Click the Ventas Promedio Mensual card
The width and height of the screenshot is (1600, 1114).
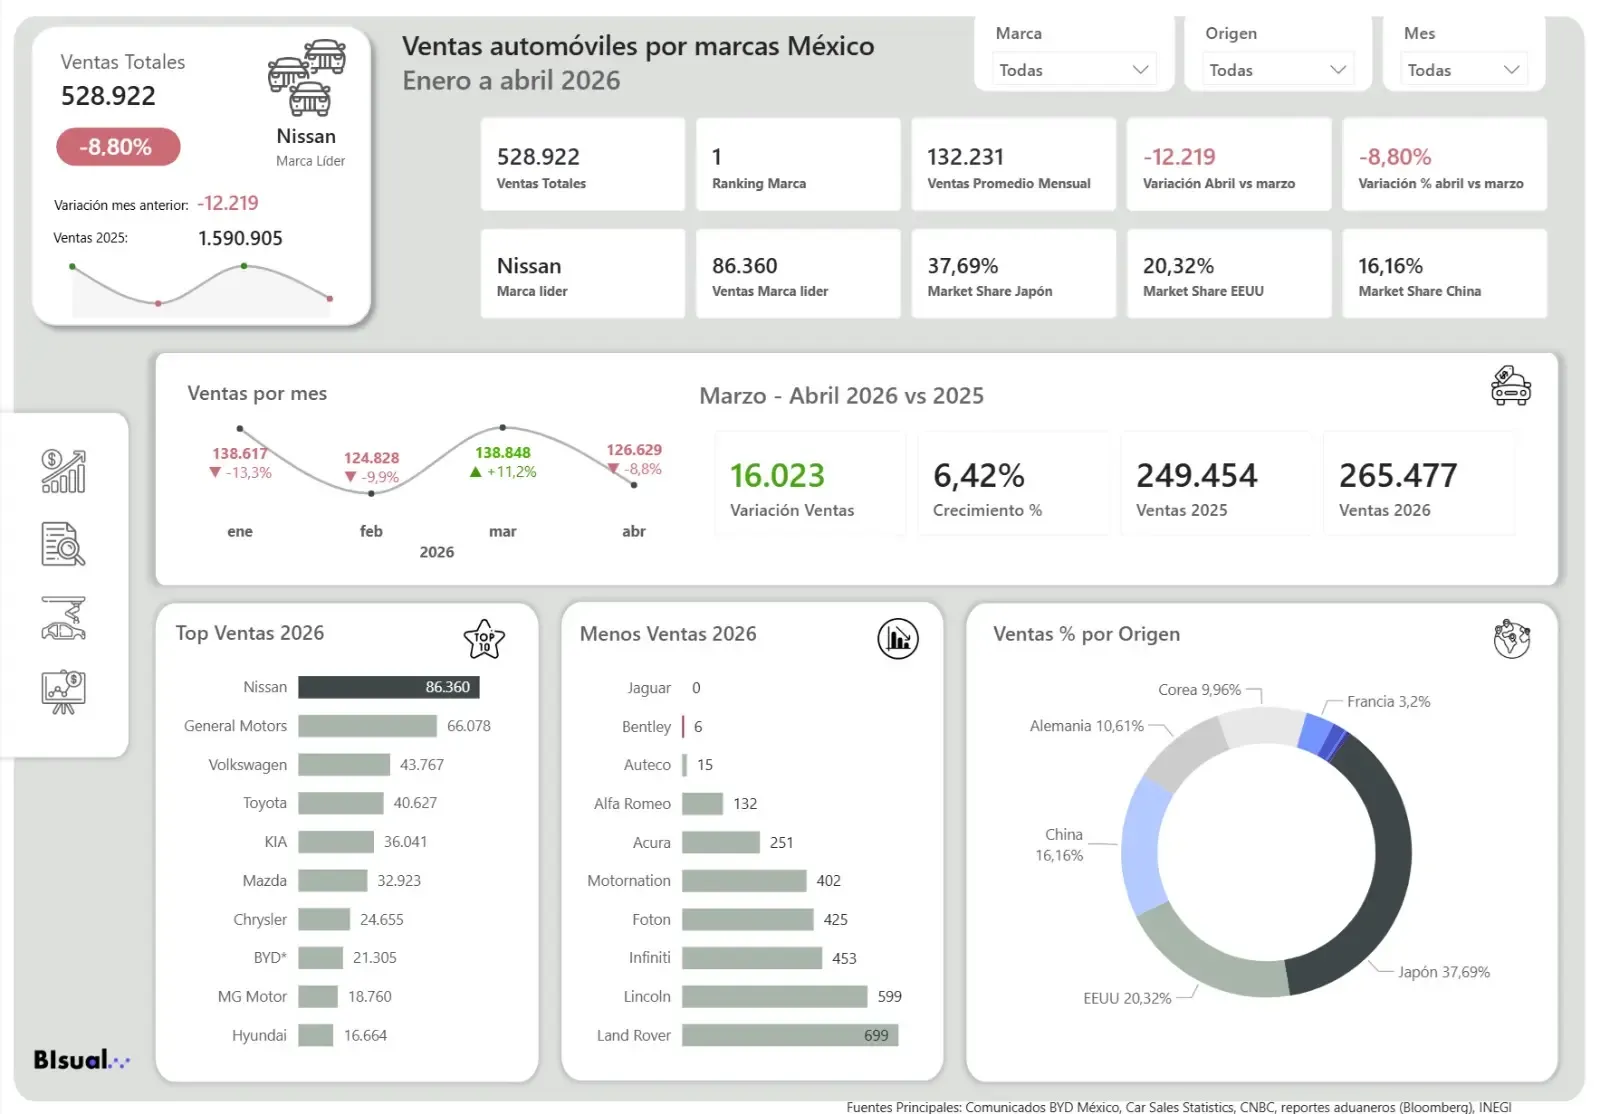point(1013,164)
